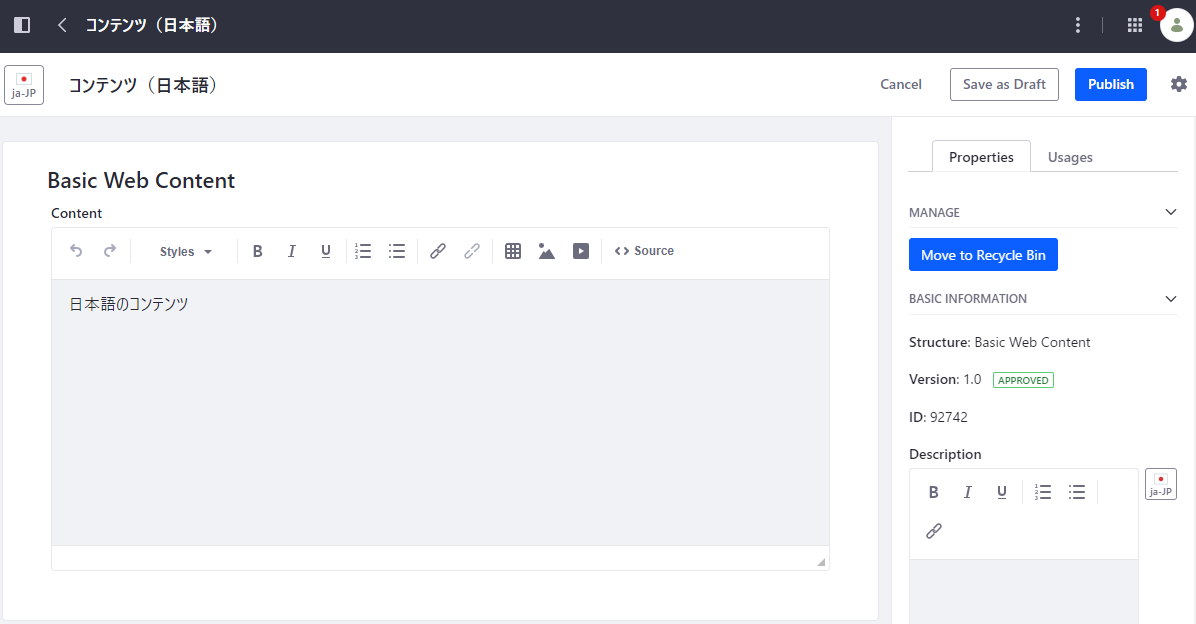
Task: Collapse the Basic Information section
Action: [1171, 298]
